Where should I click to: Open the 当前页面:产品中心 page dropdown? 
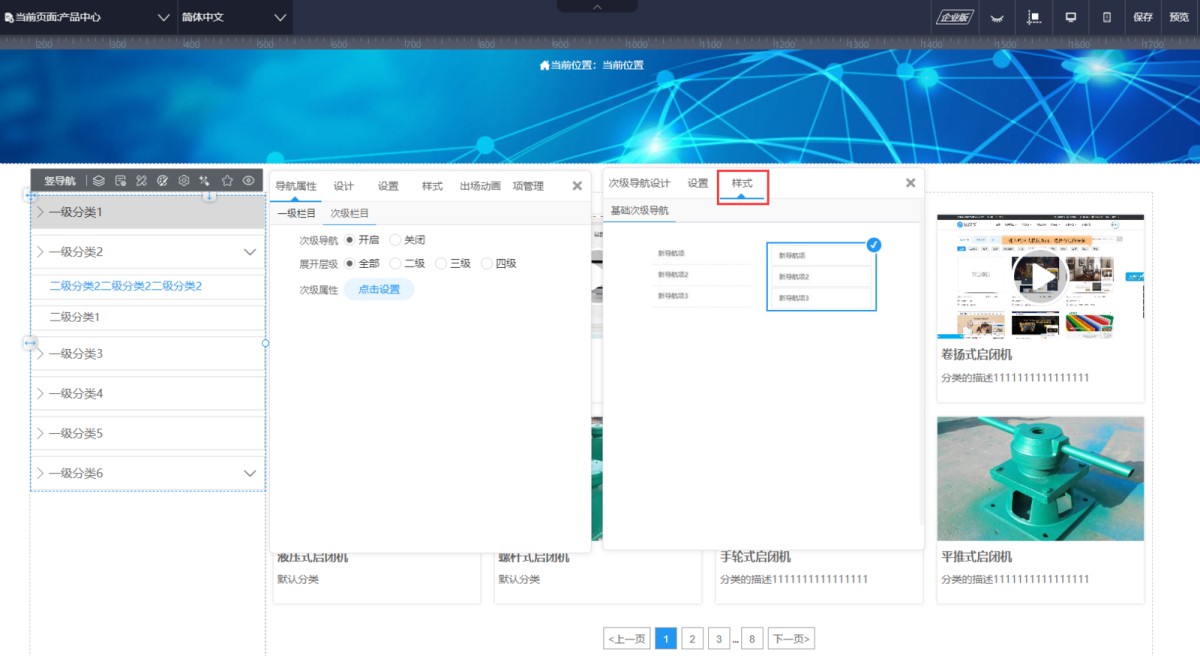pyautogui.click(x=88, y=17)
